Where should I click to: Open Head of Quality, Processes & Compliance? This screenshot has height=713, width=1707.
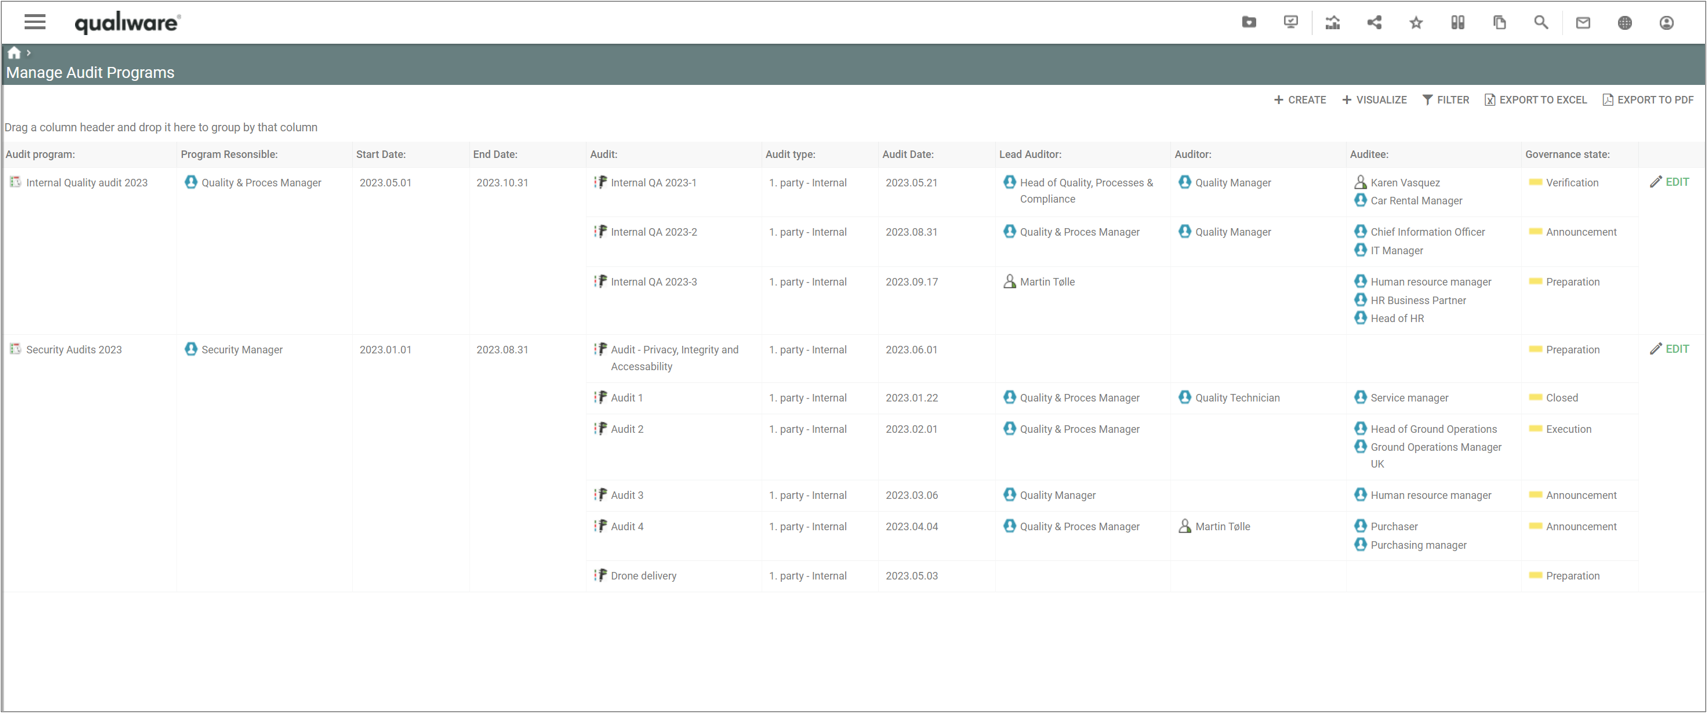coord(1086,191)
